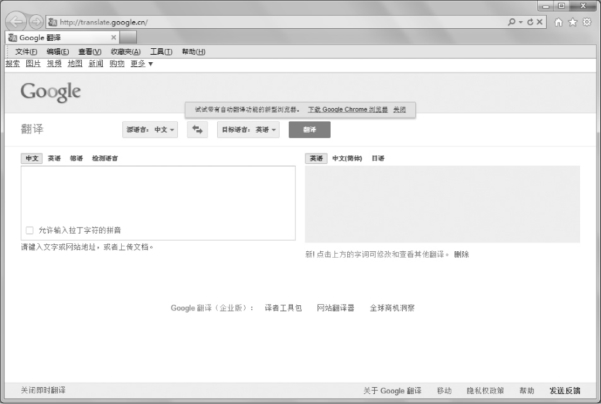Enable 允许输入拉丁字符的拼音 checkbox
This screenshot has height=404, width=601.
click(30, 230)
